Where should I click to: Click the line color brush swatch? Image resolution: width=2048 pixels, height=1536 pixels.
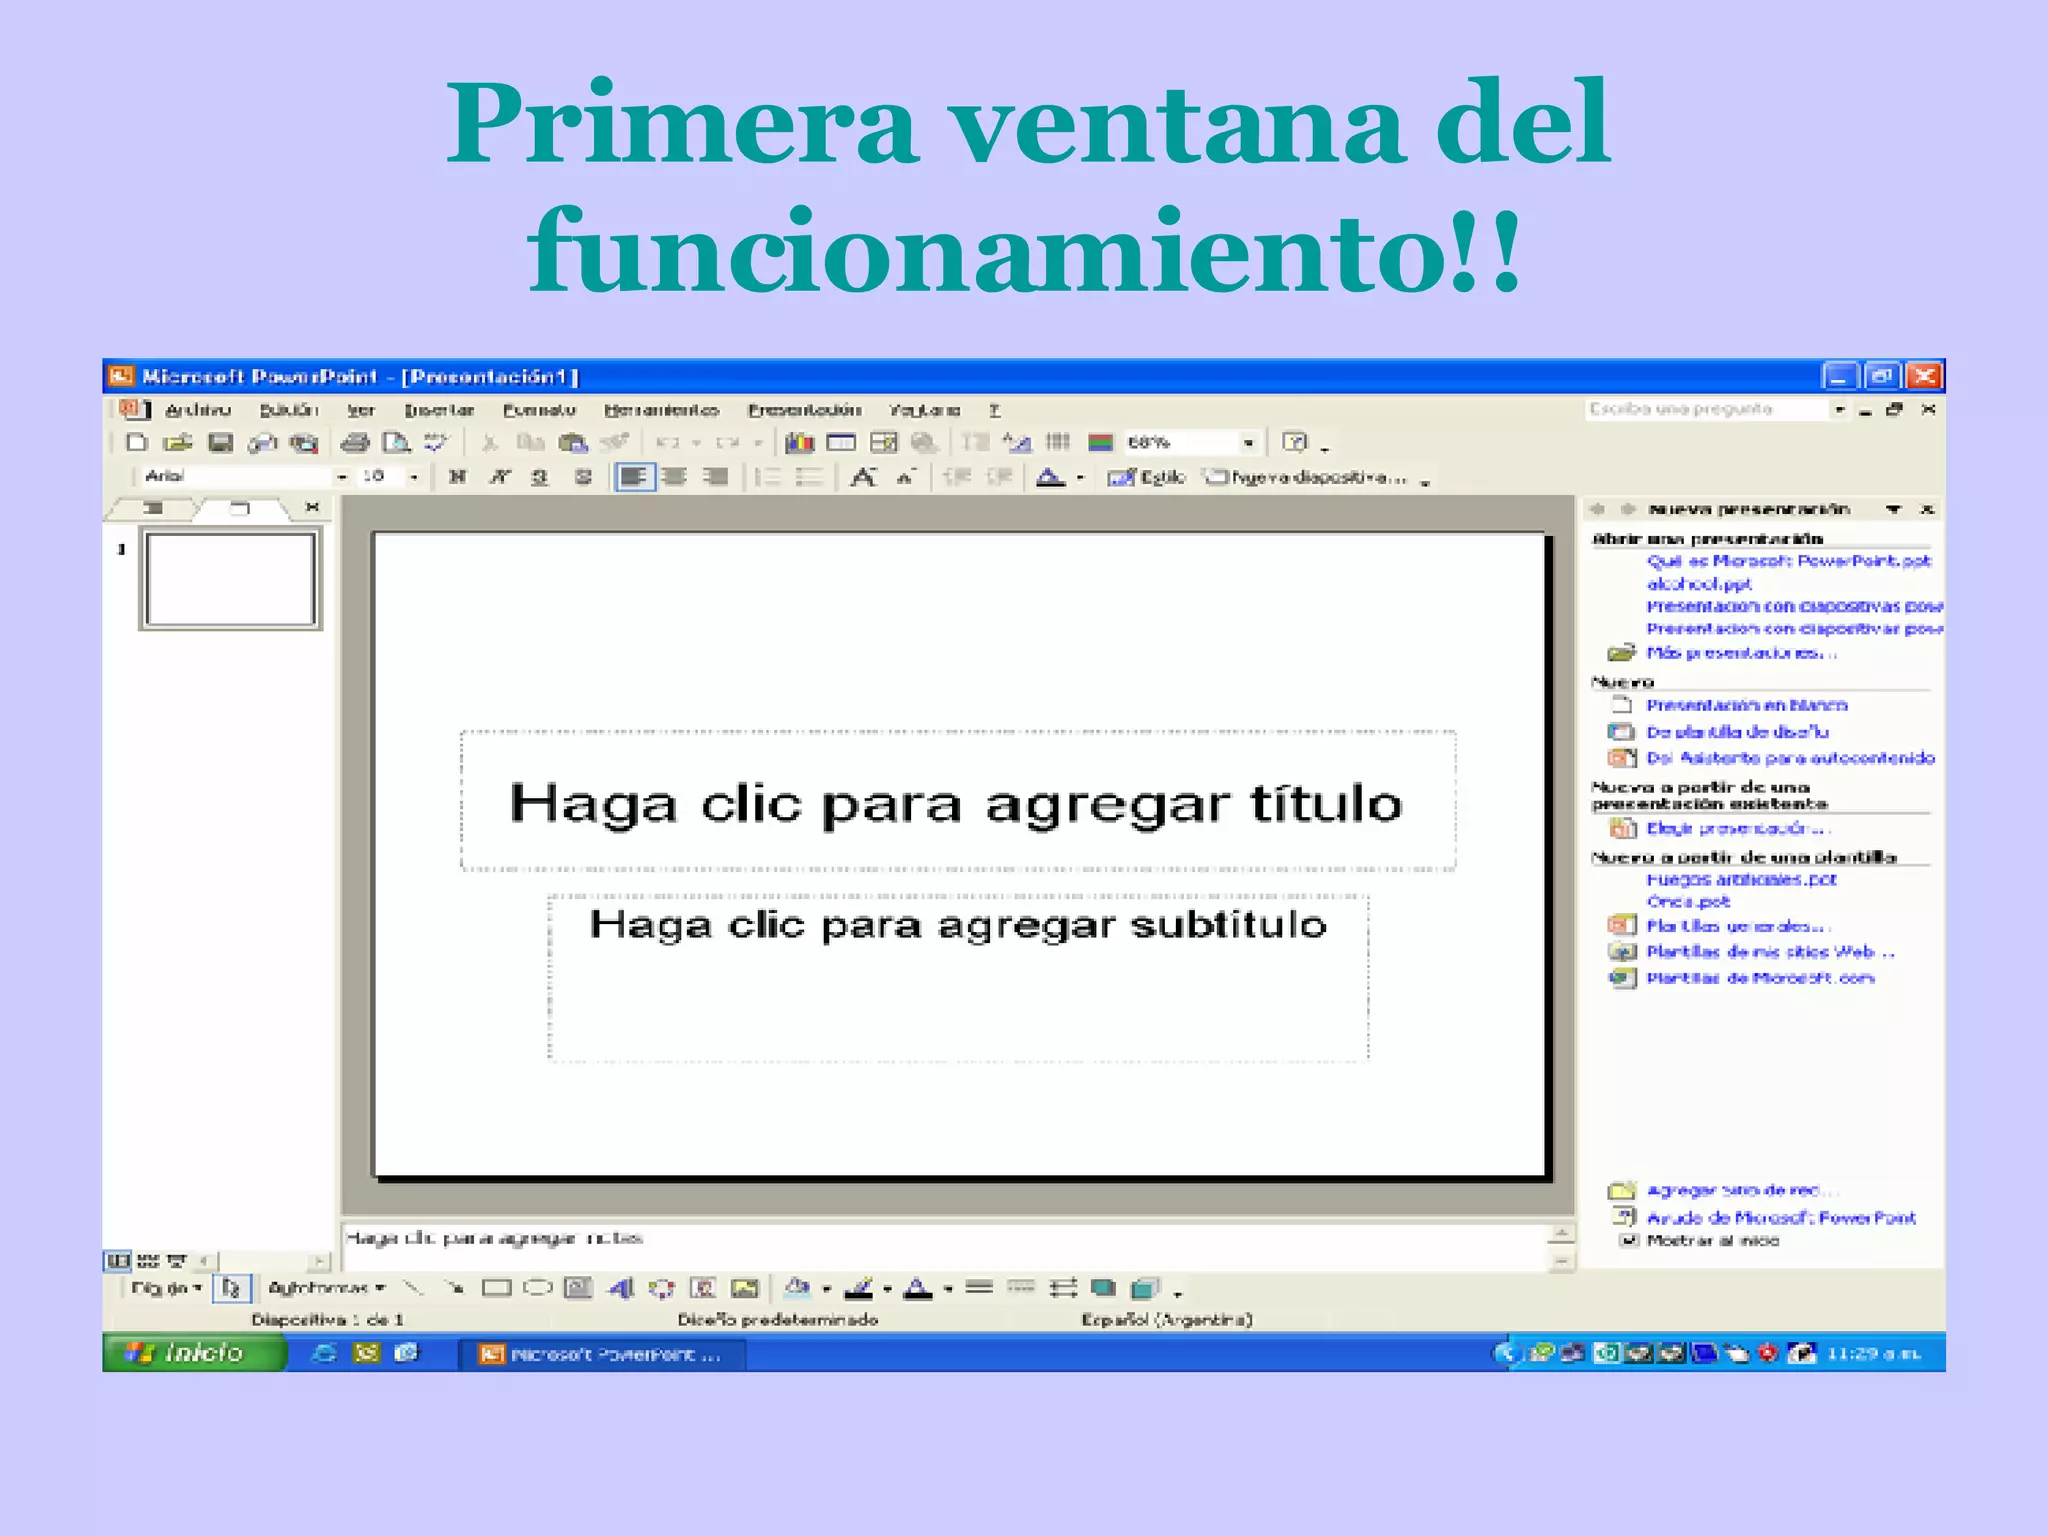(x=858, y=1289)
